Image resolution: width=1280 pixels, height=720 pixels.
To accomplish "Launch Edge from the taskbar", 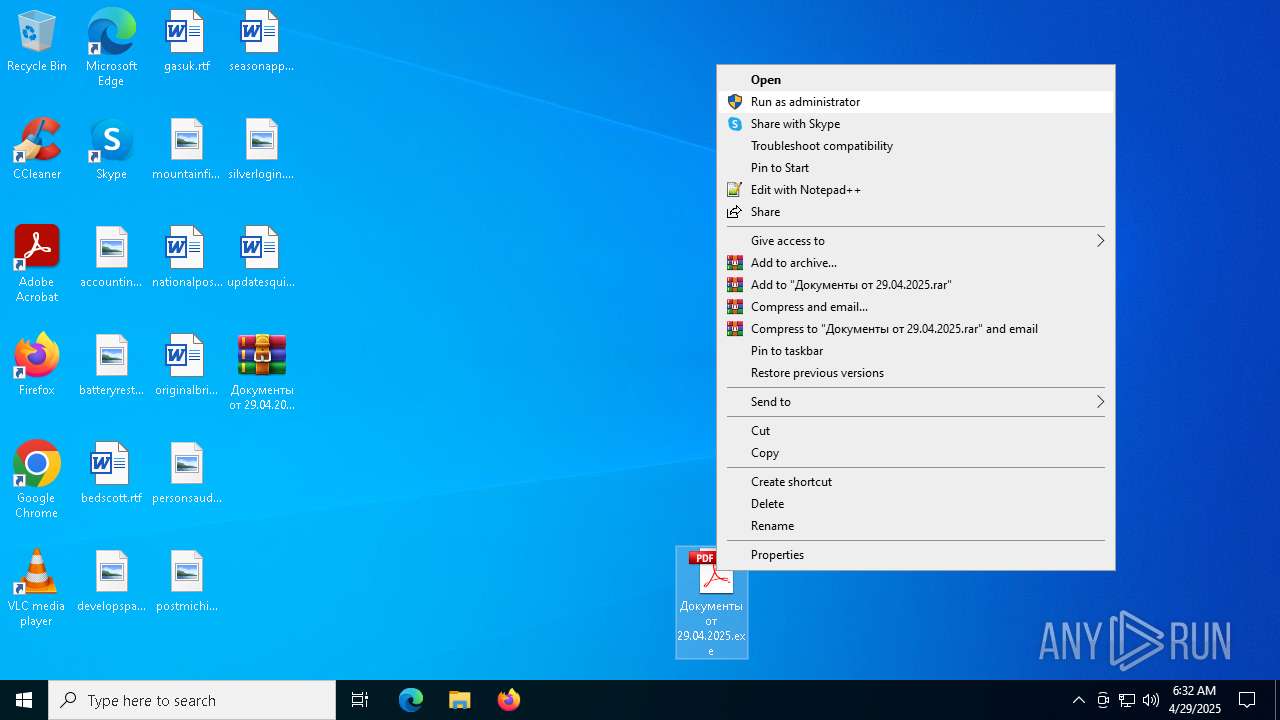I will 411,700.
